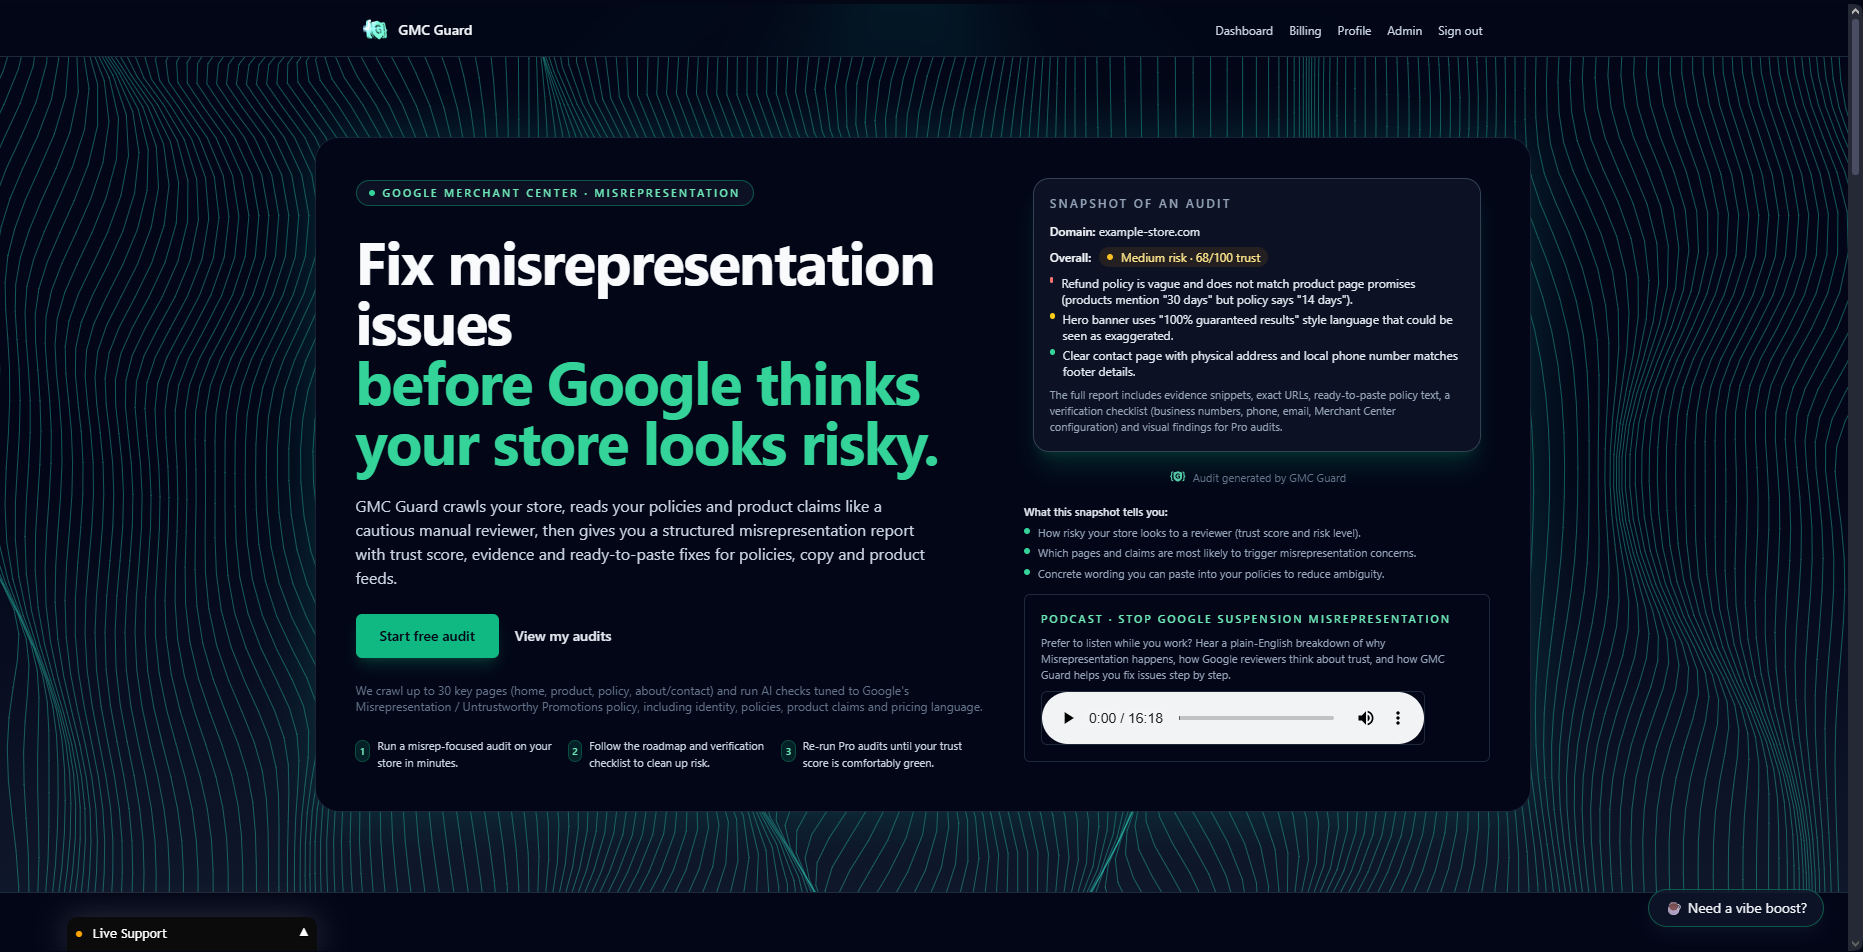Sign out of GMC Guard
This screenshot has width=1863, height=952.
point(1459,30)
